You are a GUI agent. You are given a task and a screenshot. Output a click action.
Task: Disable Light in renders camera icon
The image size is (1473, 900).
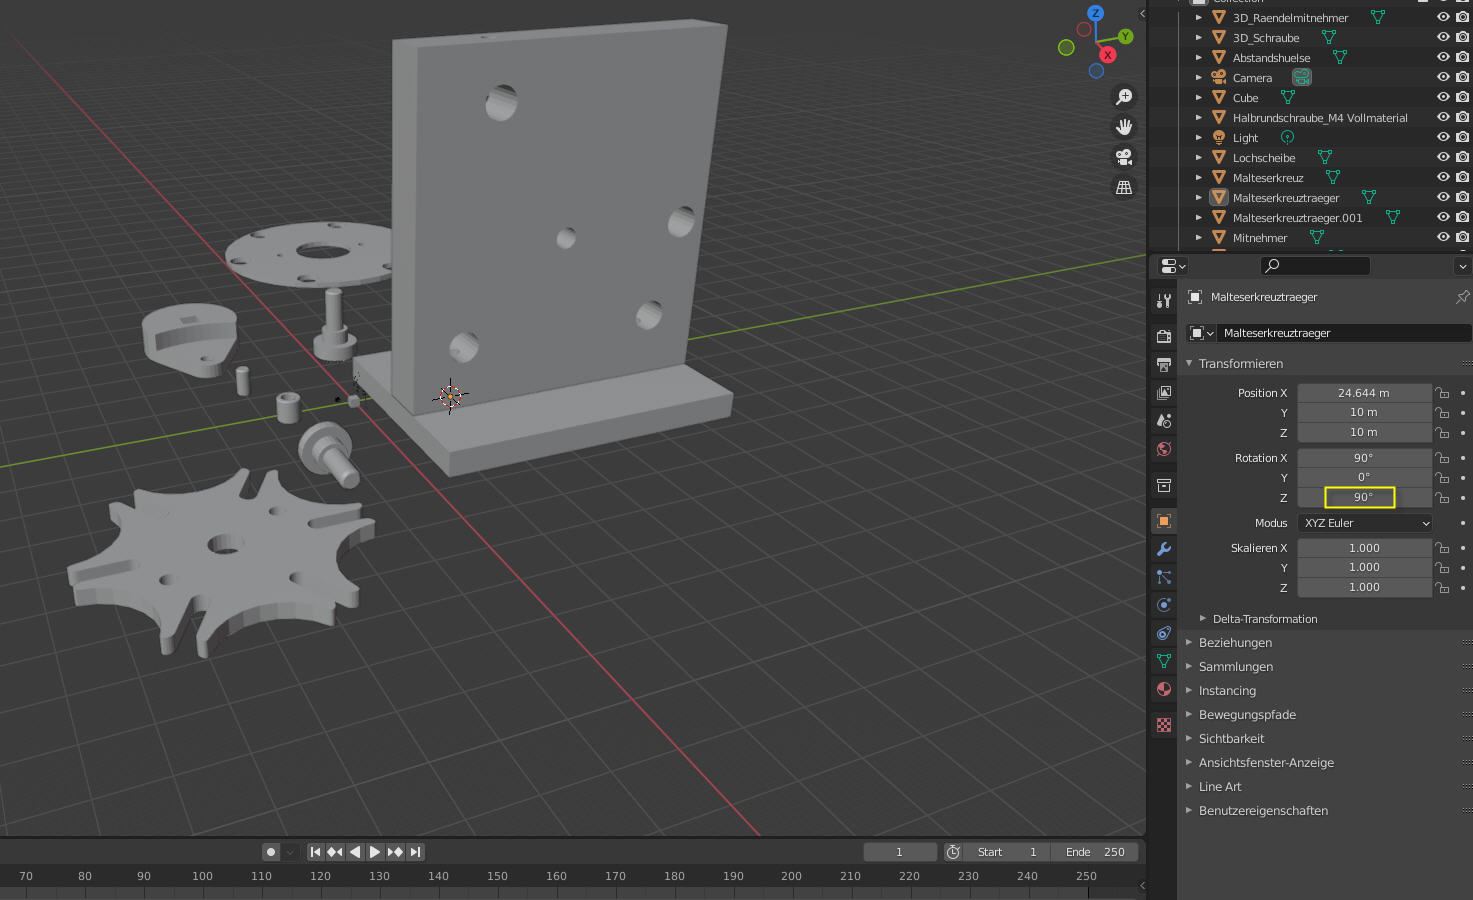pos(1462,137)
